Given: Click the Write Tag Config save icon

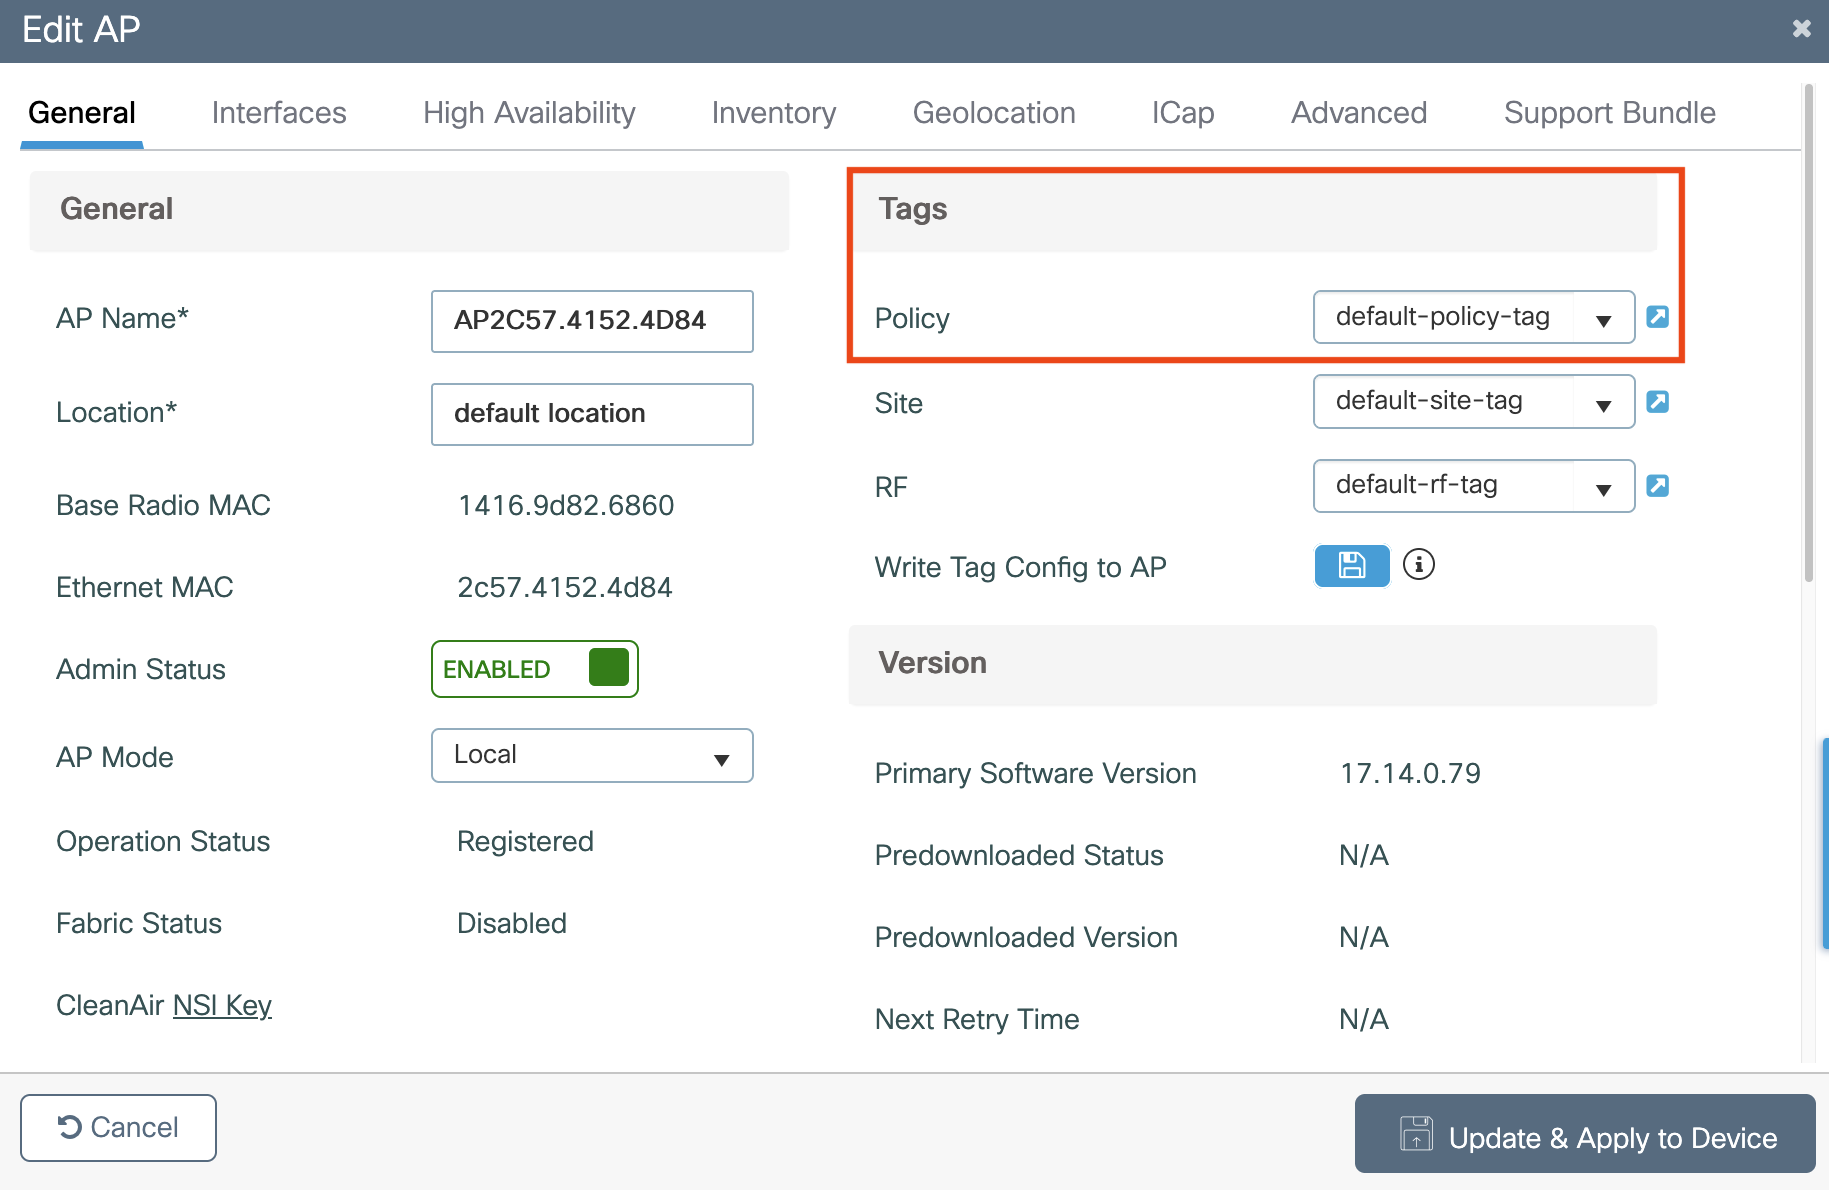Looking at the screenshot, I should (x=1351, y=566).
